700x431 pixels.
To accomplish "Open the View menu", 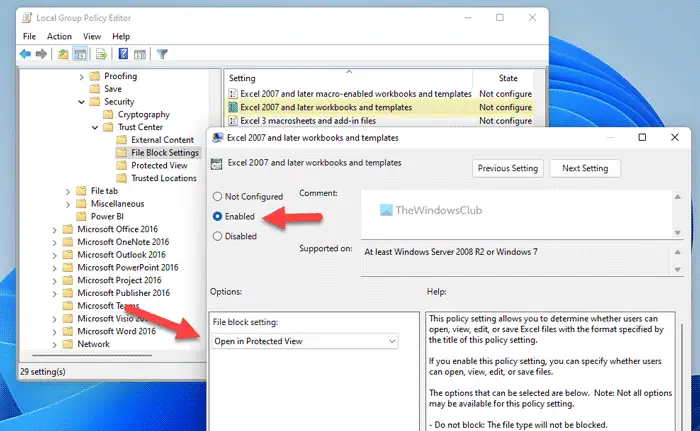I will (x=92, y=36).
